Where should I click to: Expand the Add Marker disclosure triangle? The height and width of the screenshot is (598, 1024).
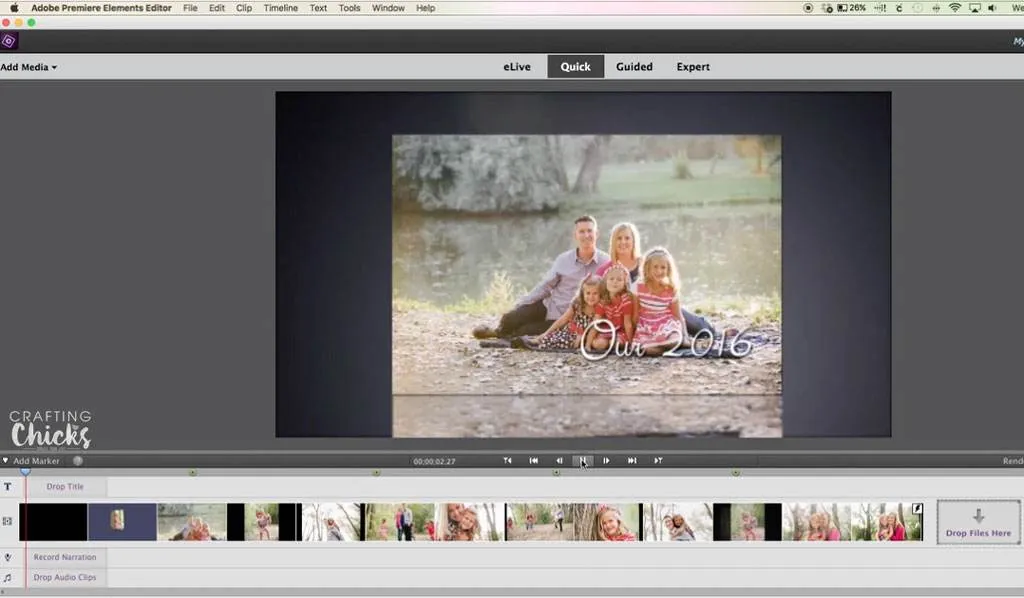[5, 460]
